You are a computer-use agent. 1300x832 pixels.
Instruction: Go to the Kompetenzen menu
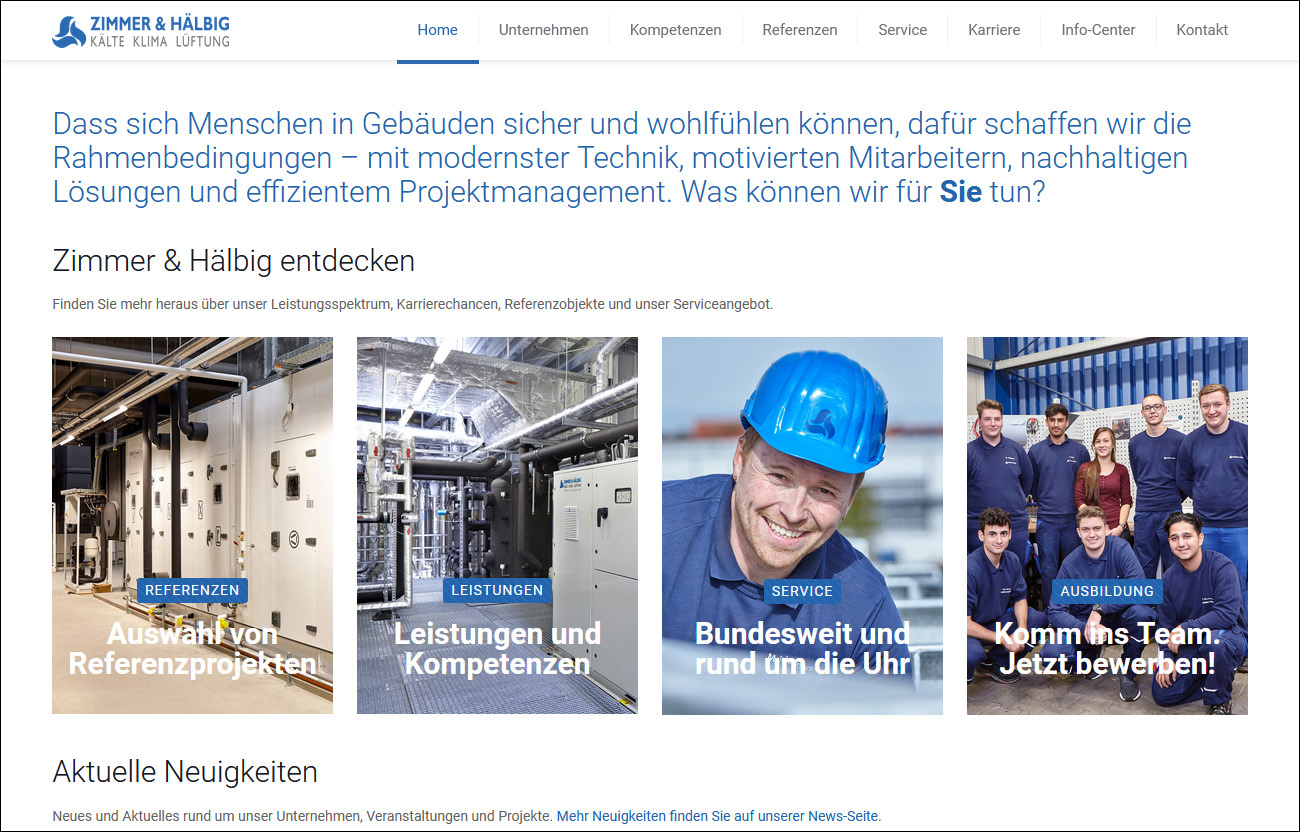click(x=675, y=30)
